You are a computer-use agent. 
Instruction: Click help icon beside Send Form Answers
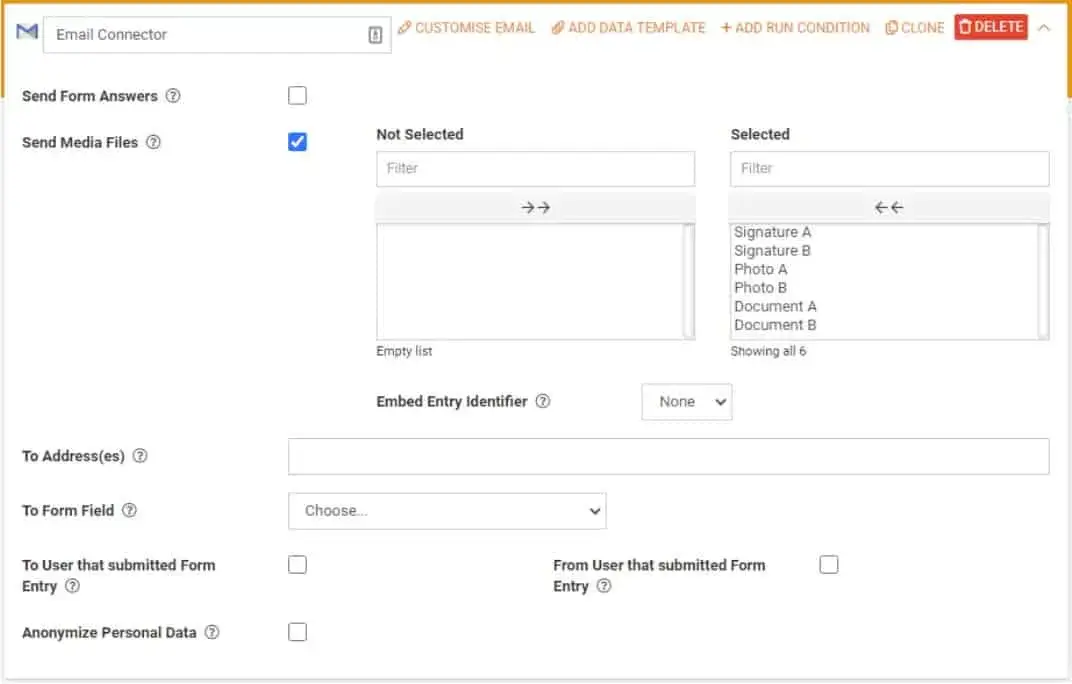click(x=173, y=96)
